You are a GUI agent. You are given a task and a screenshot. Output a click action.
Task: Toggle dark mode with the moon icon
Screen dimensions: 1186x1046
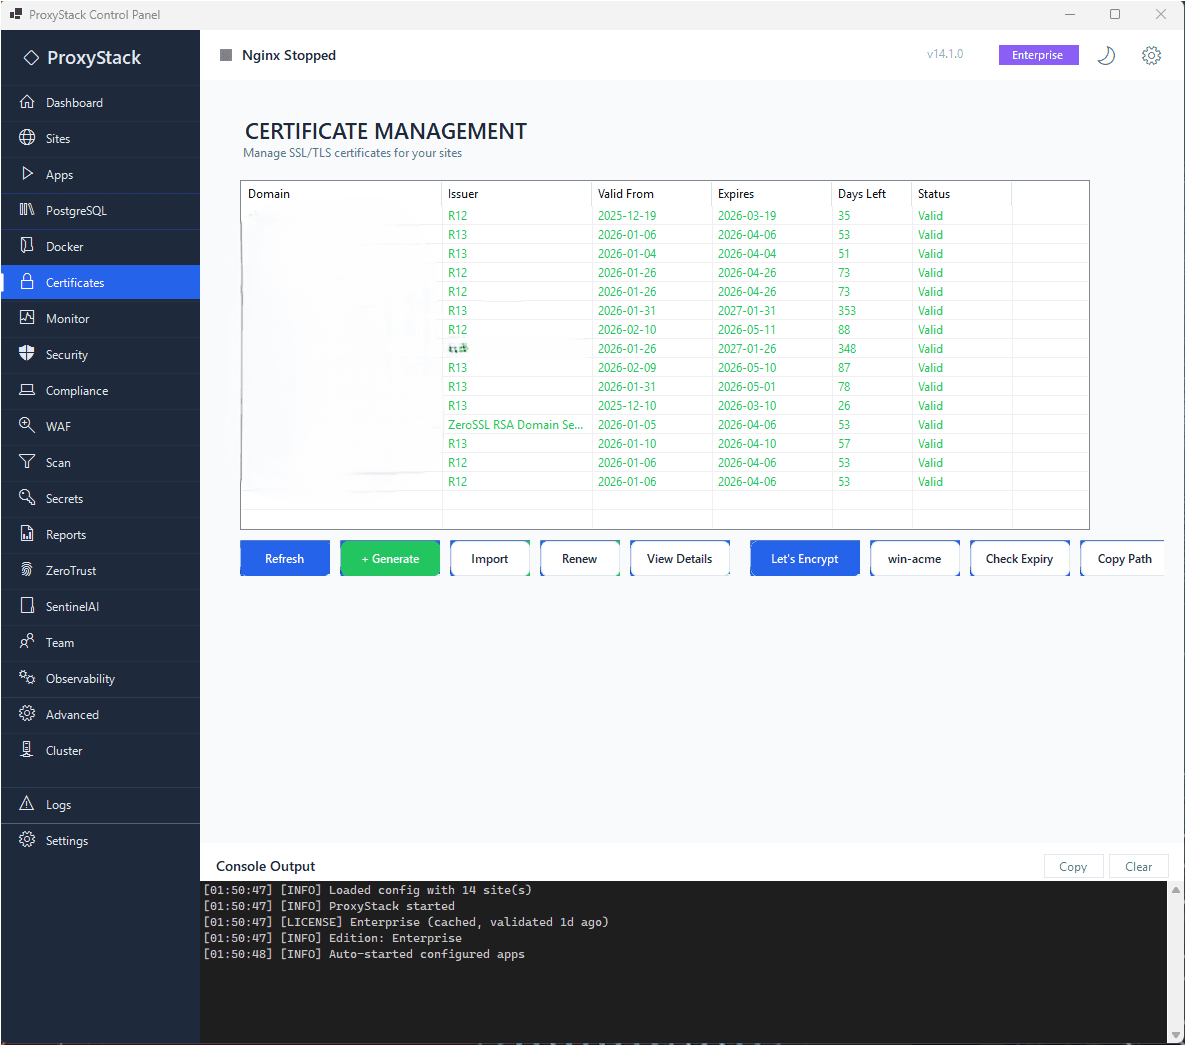tap(1106, 56)
